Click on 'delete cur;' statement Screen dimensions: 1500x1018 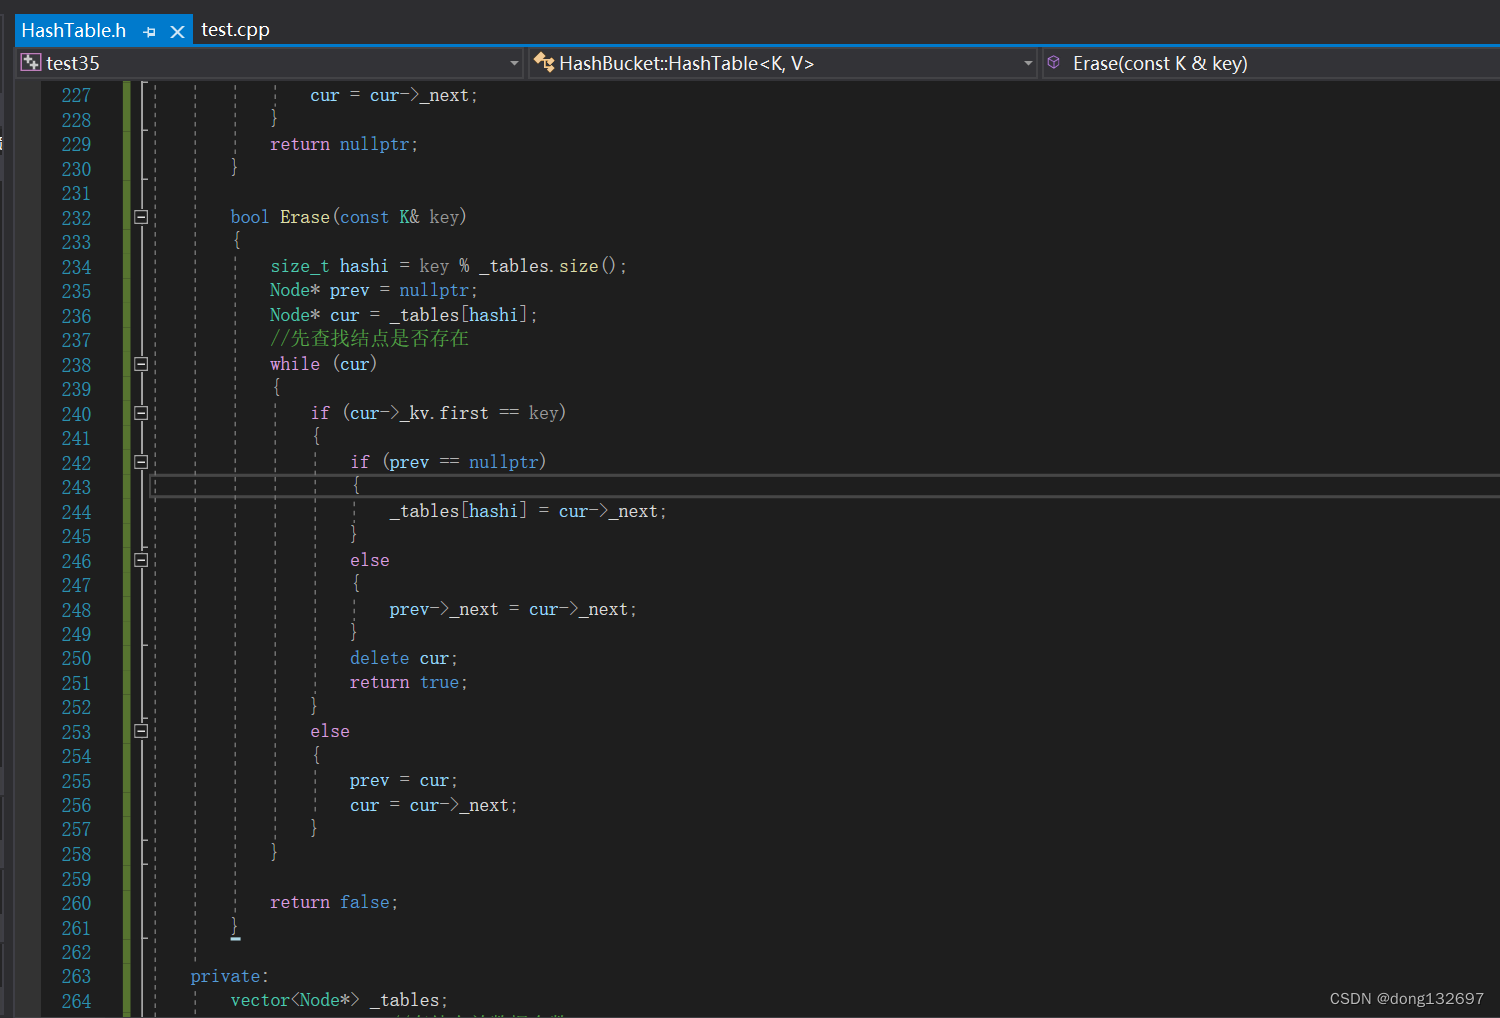pyautogui.click(x=404, y=658)
